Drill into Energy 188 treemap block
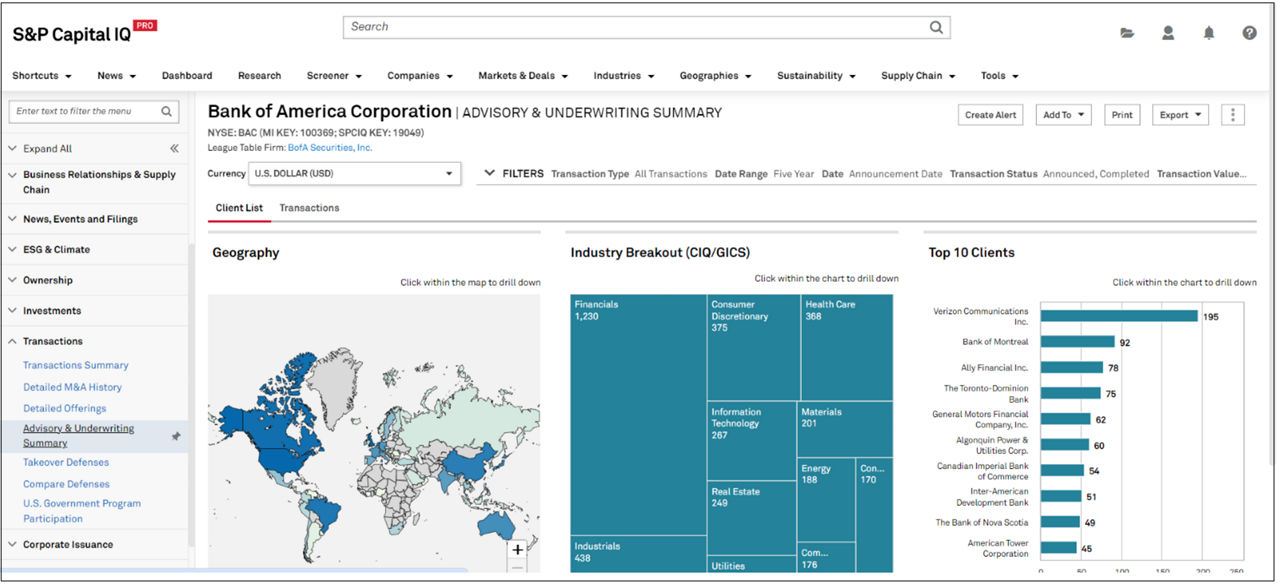Viewport: 1280px width, 587px height. 827,500
